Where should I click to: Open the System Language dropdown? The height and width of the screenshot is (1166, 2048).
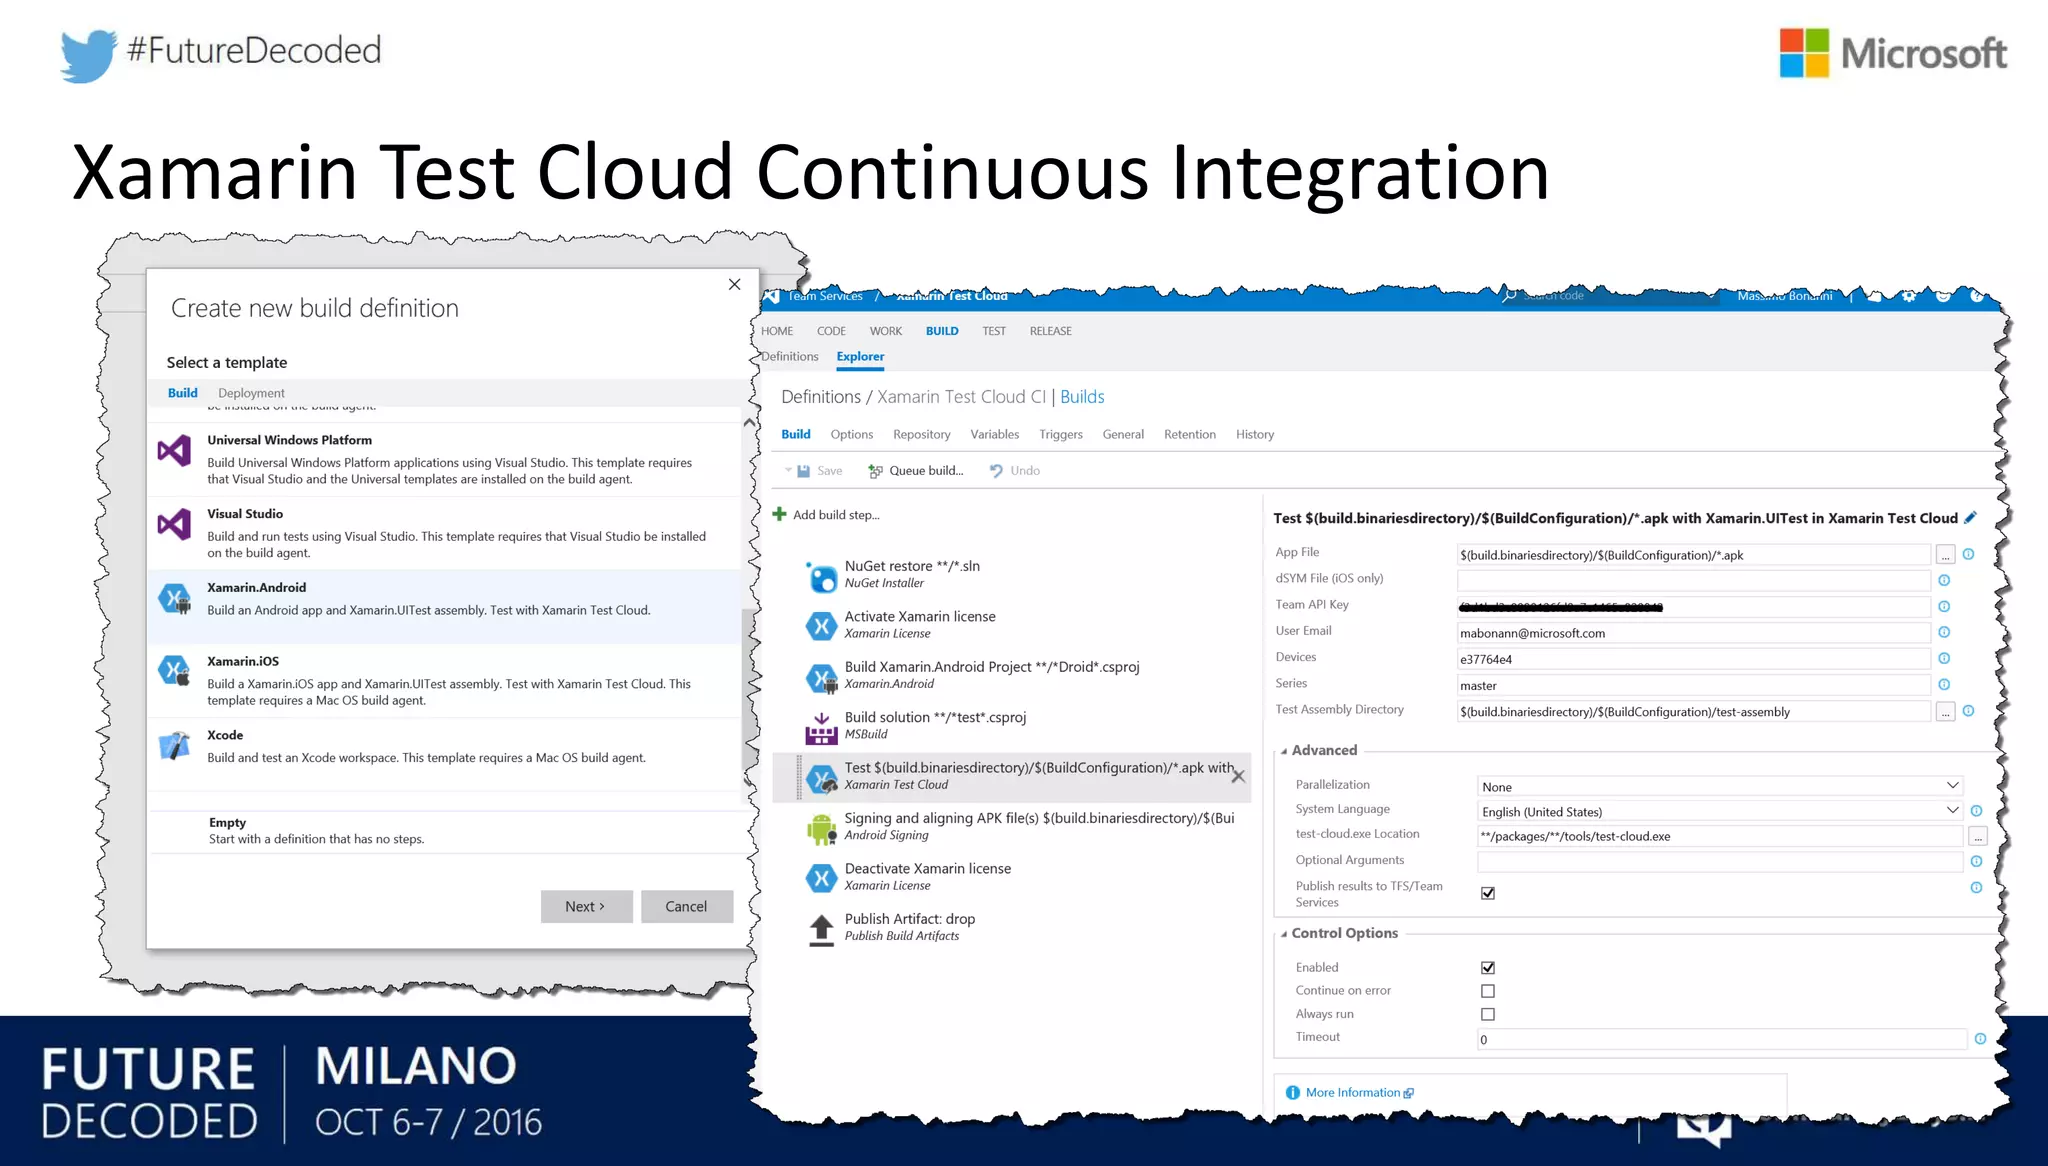1720,811
